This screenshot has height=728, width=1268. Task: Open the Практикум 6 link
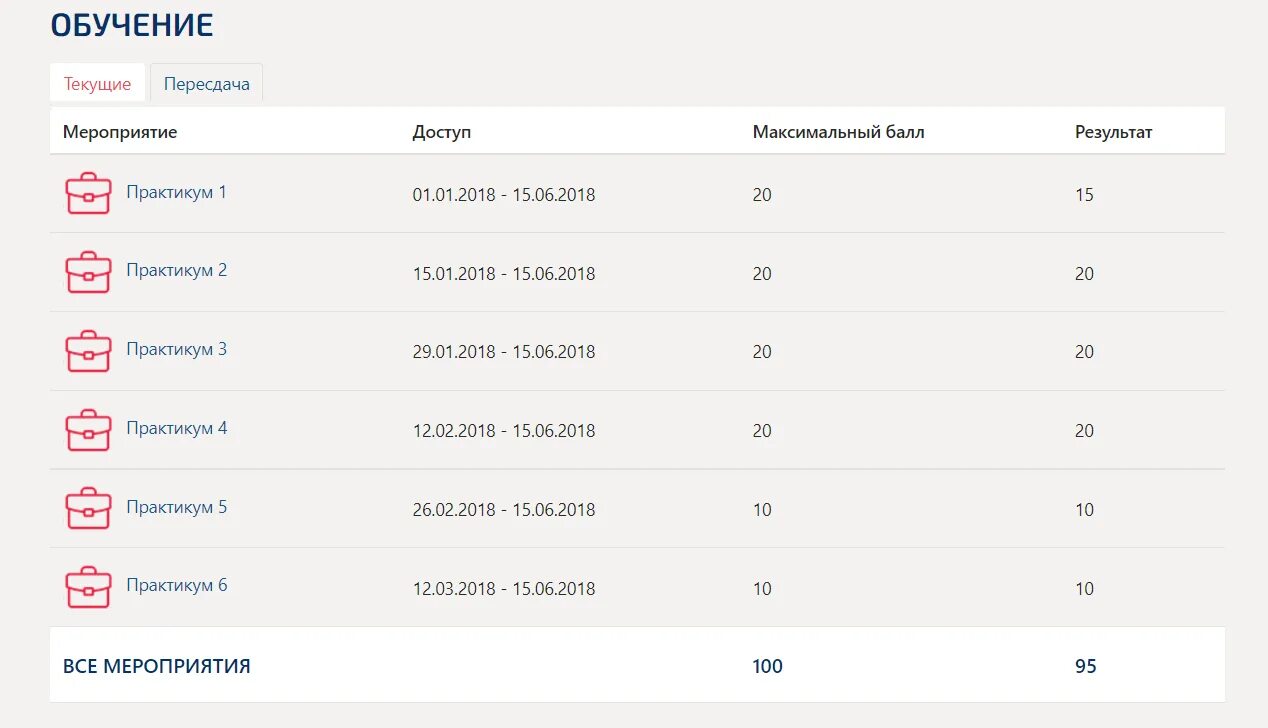tap(176, 585)
